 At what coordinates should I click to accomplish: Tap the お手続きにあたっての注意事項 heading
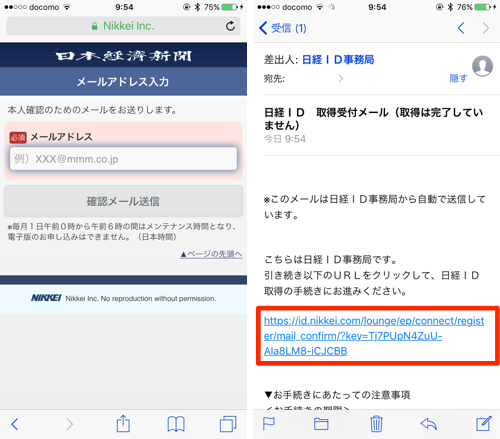pos(337,395)
